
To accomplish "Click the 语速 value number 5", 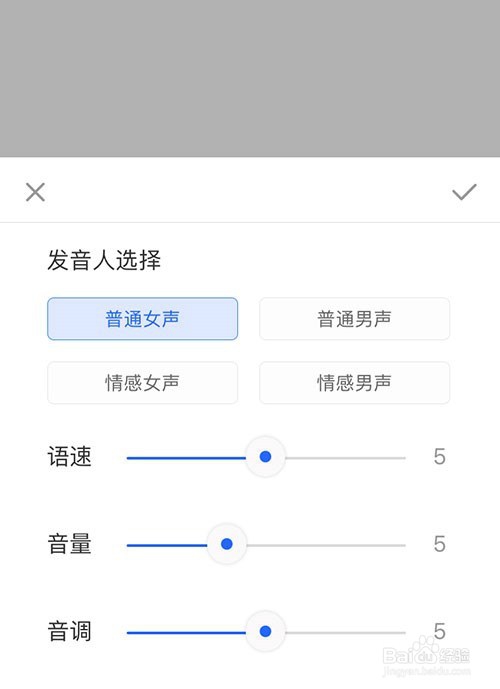I will point(439,457).
